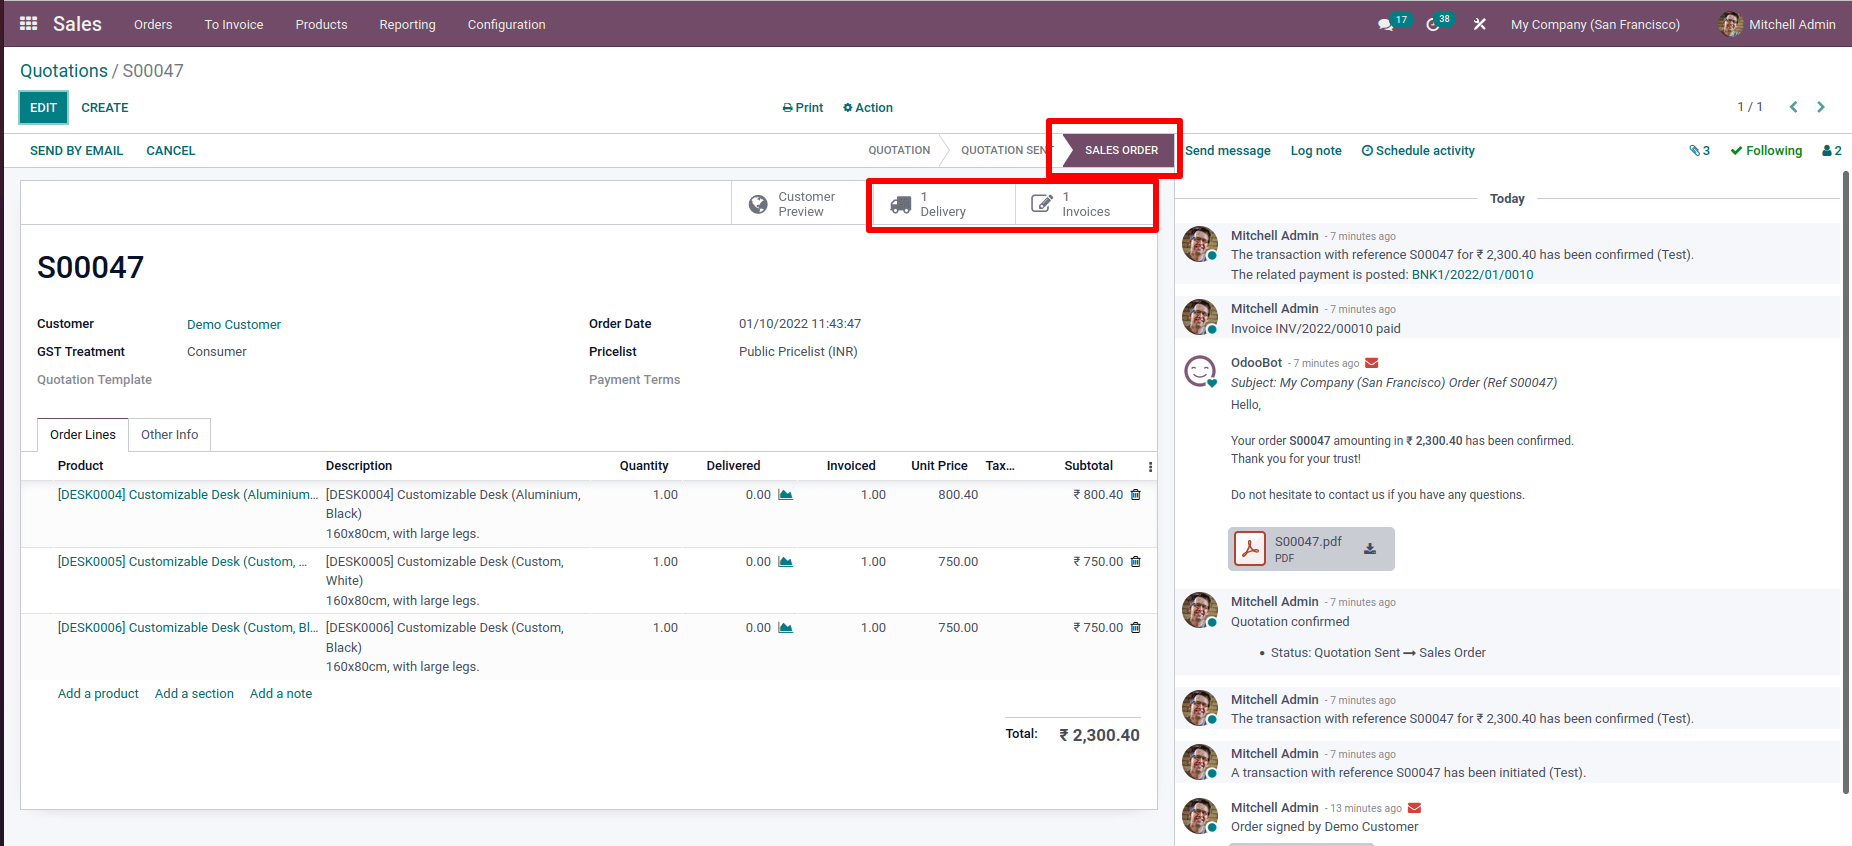
Task: Open the Print dropdown menu
Action: click(x=803, y=108)
